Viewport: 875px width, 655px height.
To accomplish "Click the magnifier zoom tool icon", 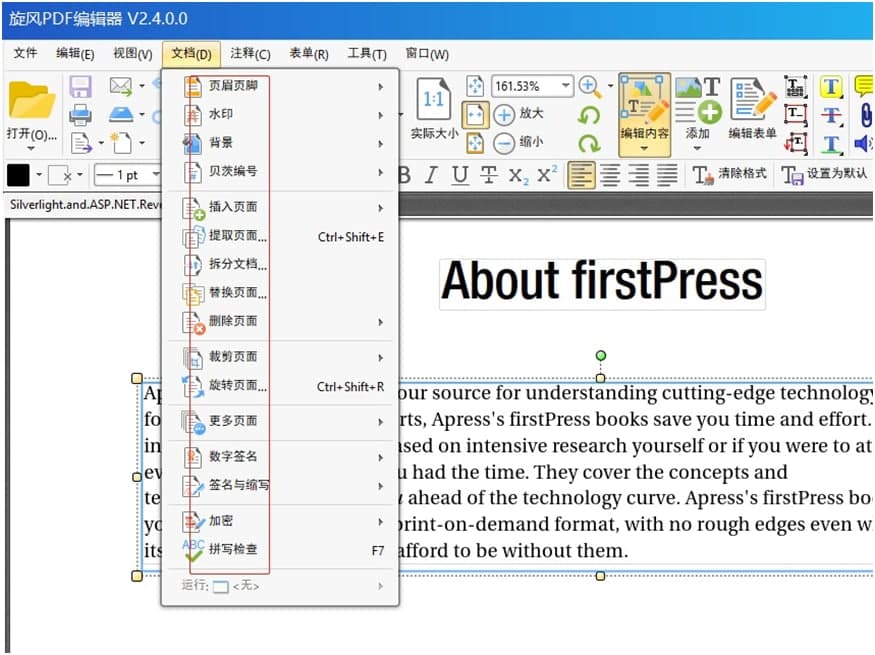I will [590, 86].
